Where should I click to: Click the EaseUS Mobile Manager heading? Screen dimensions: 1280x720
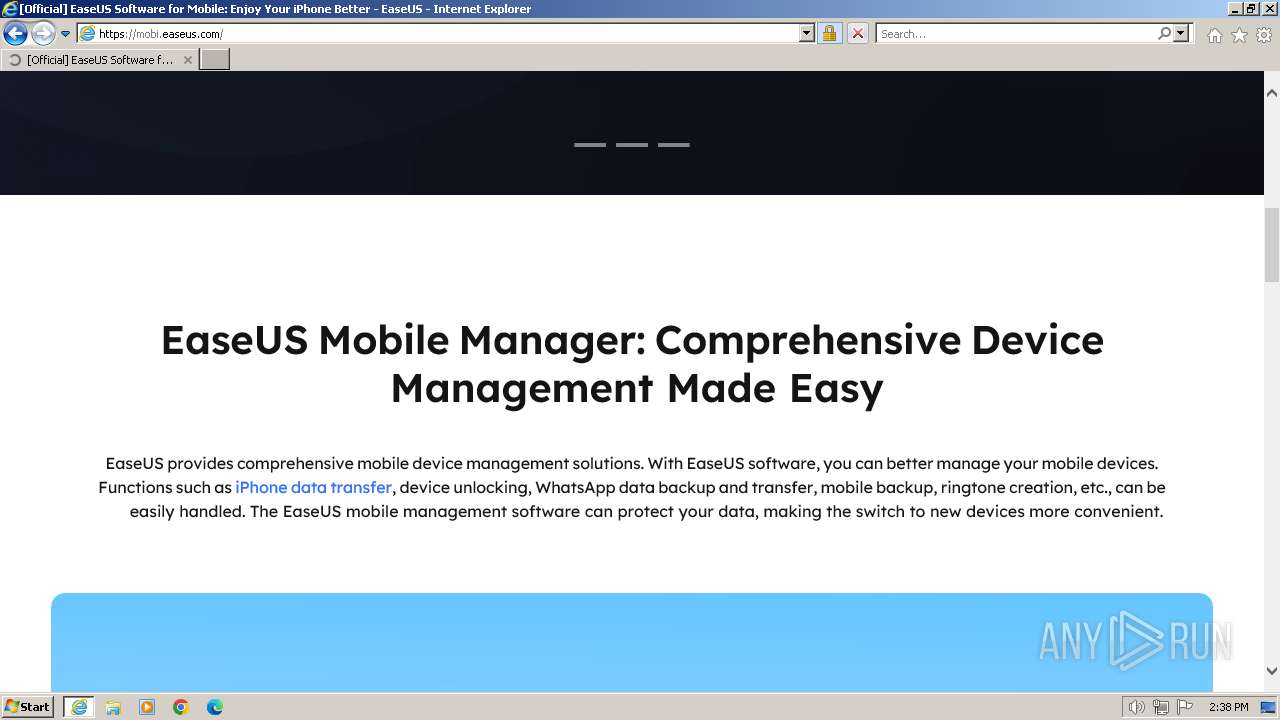tap(632, 363)
